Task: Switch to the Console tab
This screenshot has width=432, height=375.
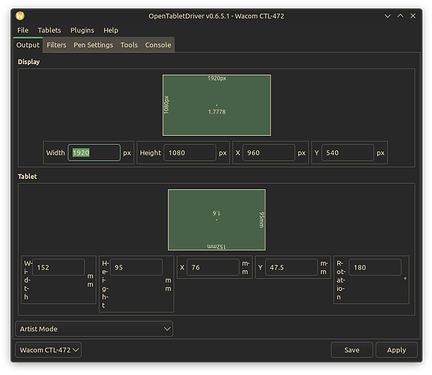Action: [158, 45]
